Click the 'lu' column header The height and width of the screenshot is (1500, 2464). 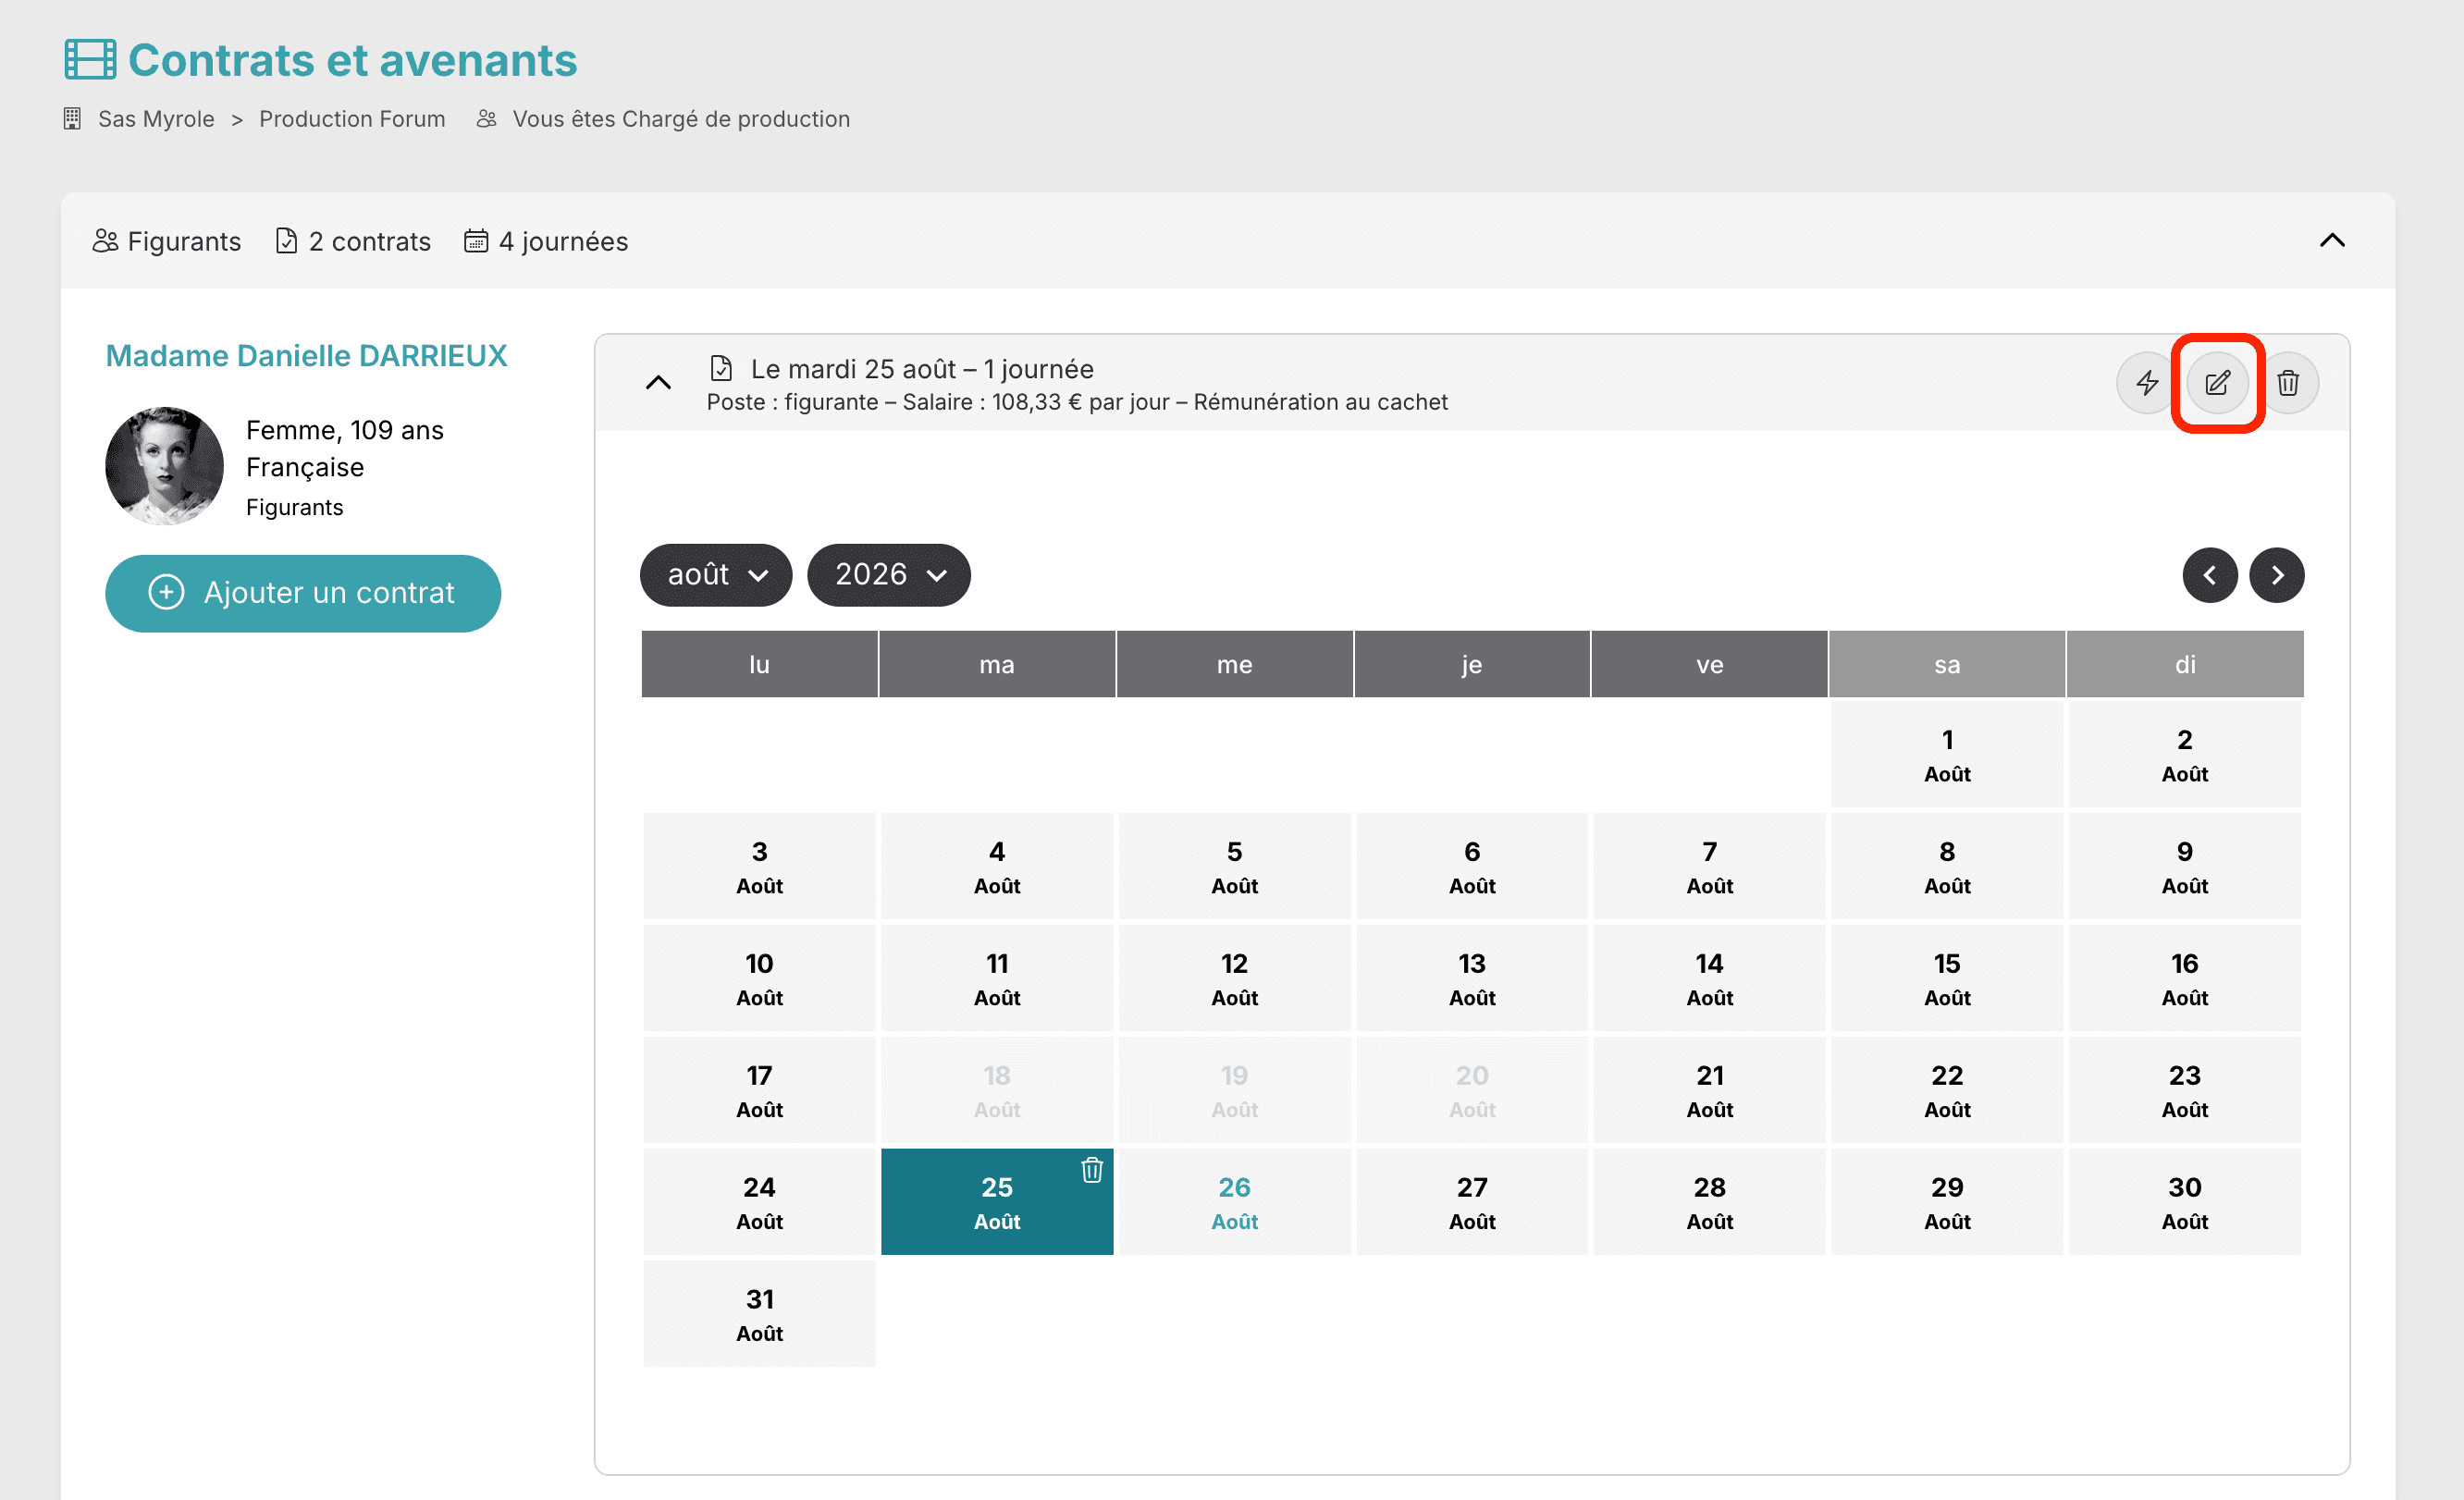pos(759,664)
